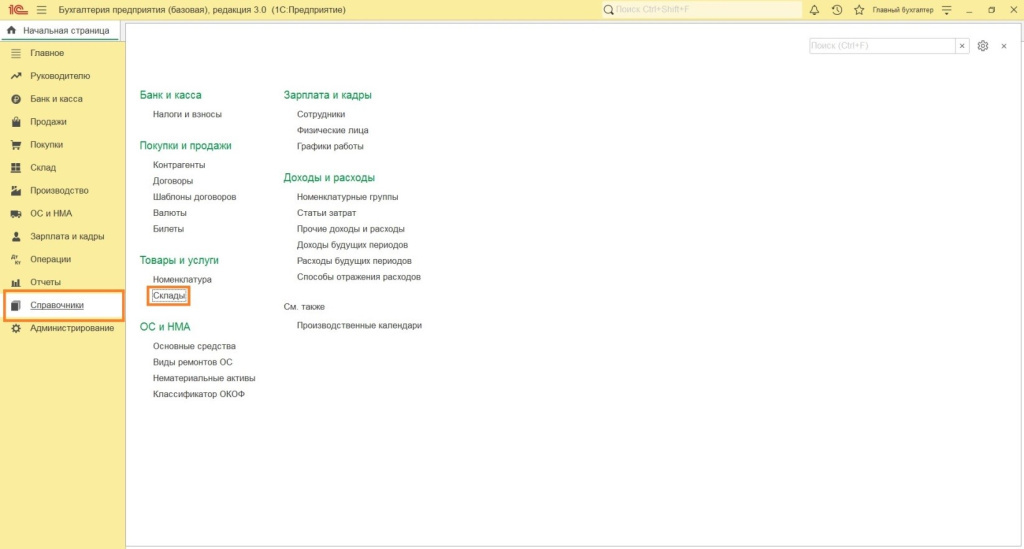Open Контрагенты directory
The image size is (1024, 549).
point(179,165)
